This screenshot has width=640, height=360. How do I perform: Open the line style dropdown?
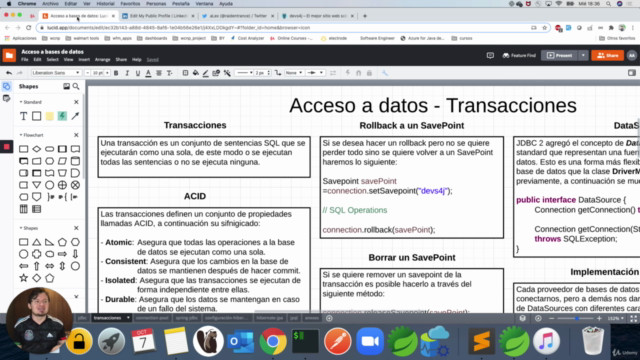pos(244,73)
